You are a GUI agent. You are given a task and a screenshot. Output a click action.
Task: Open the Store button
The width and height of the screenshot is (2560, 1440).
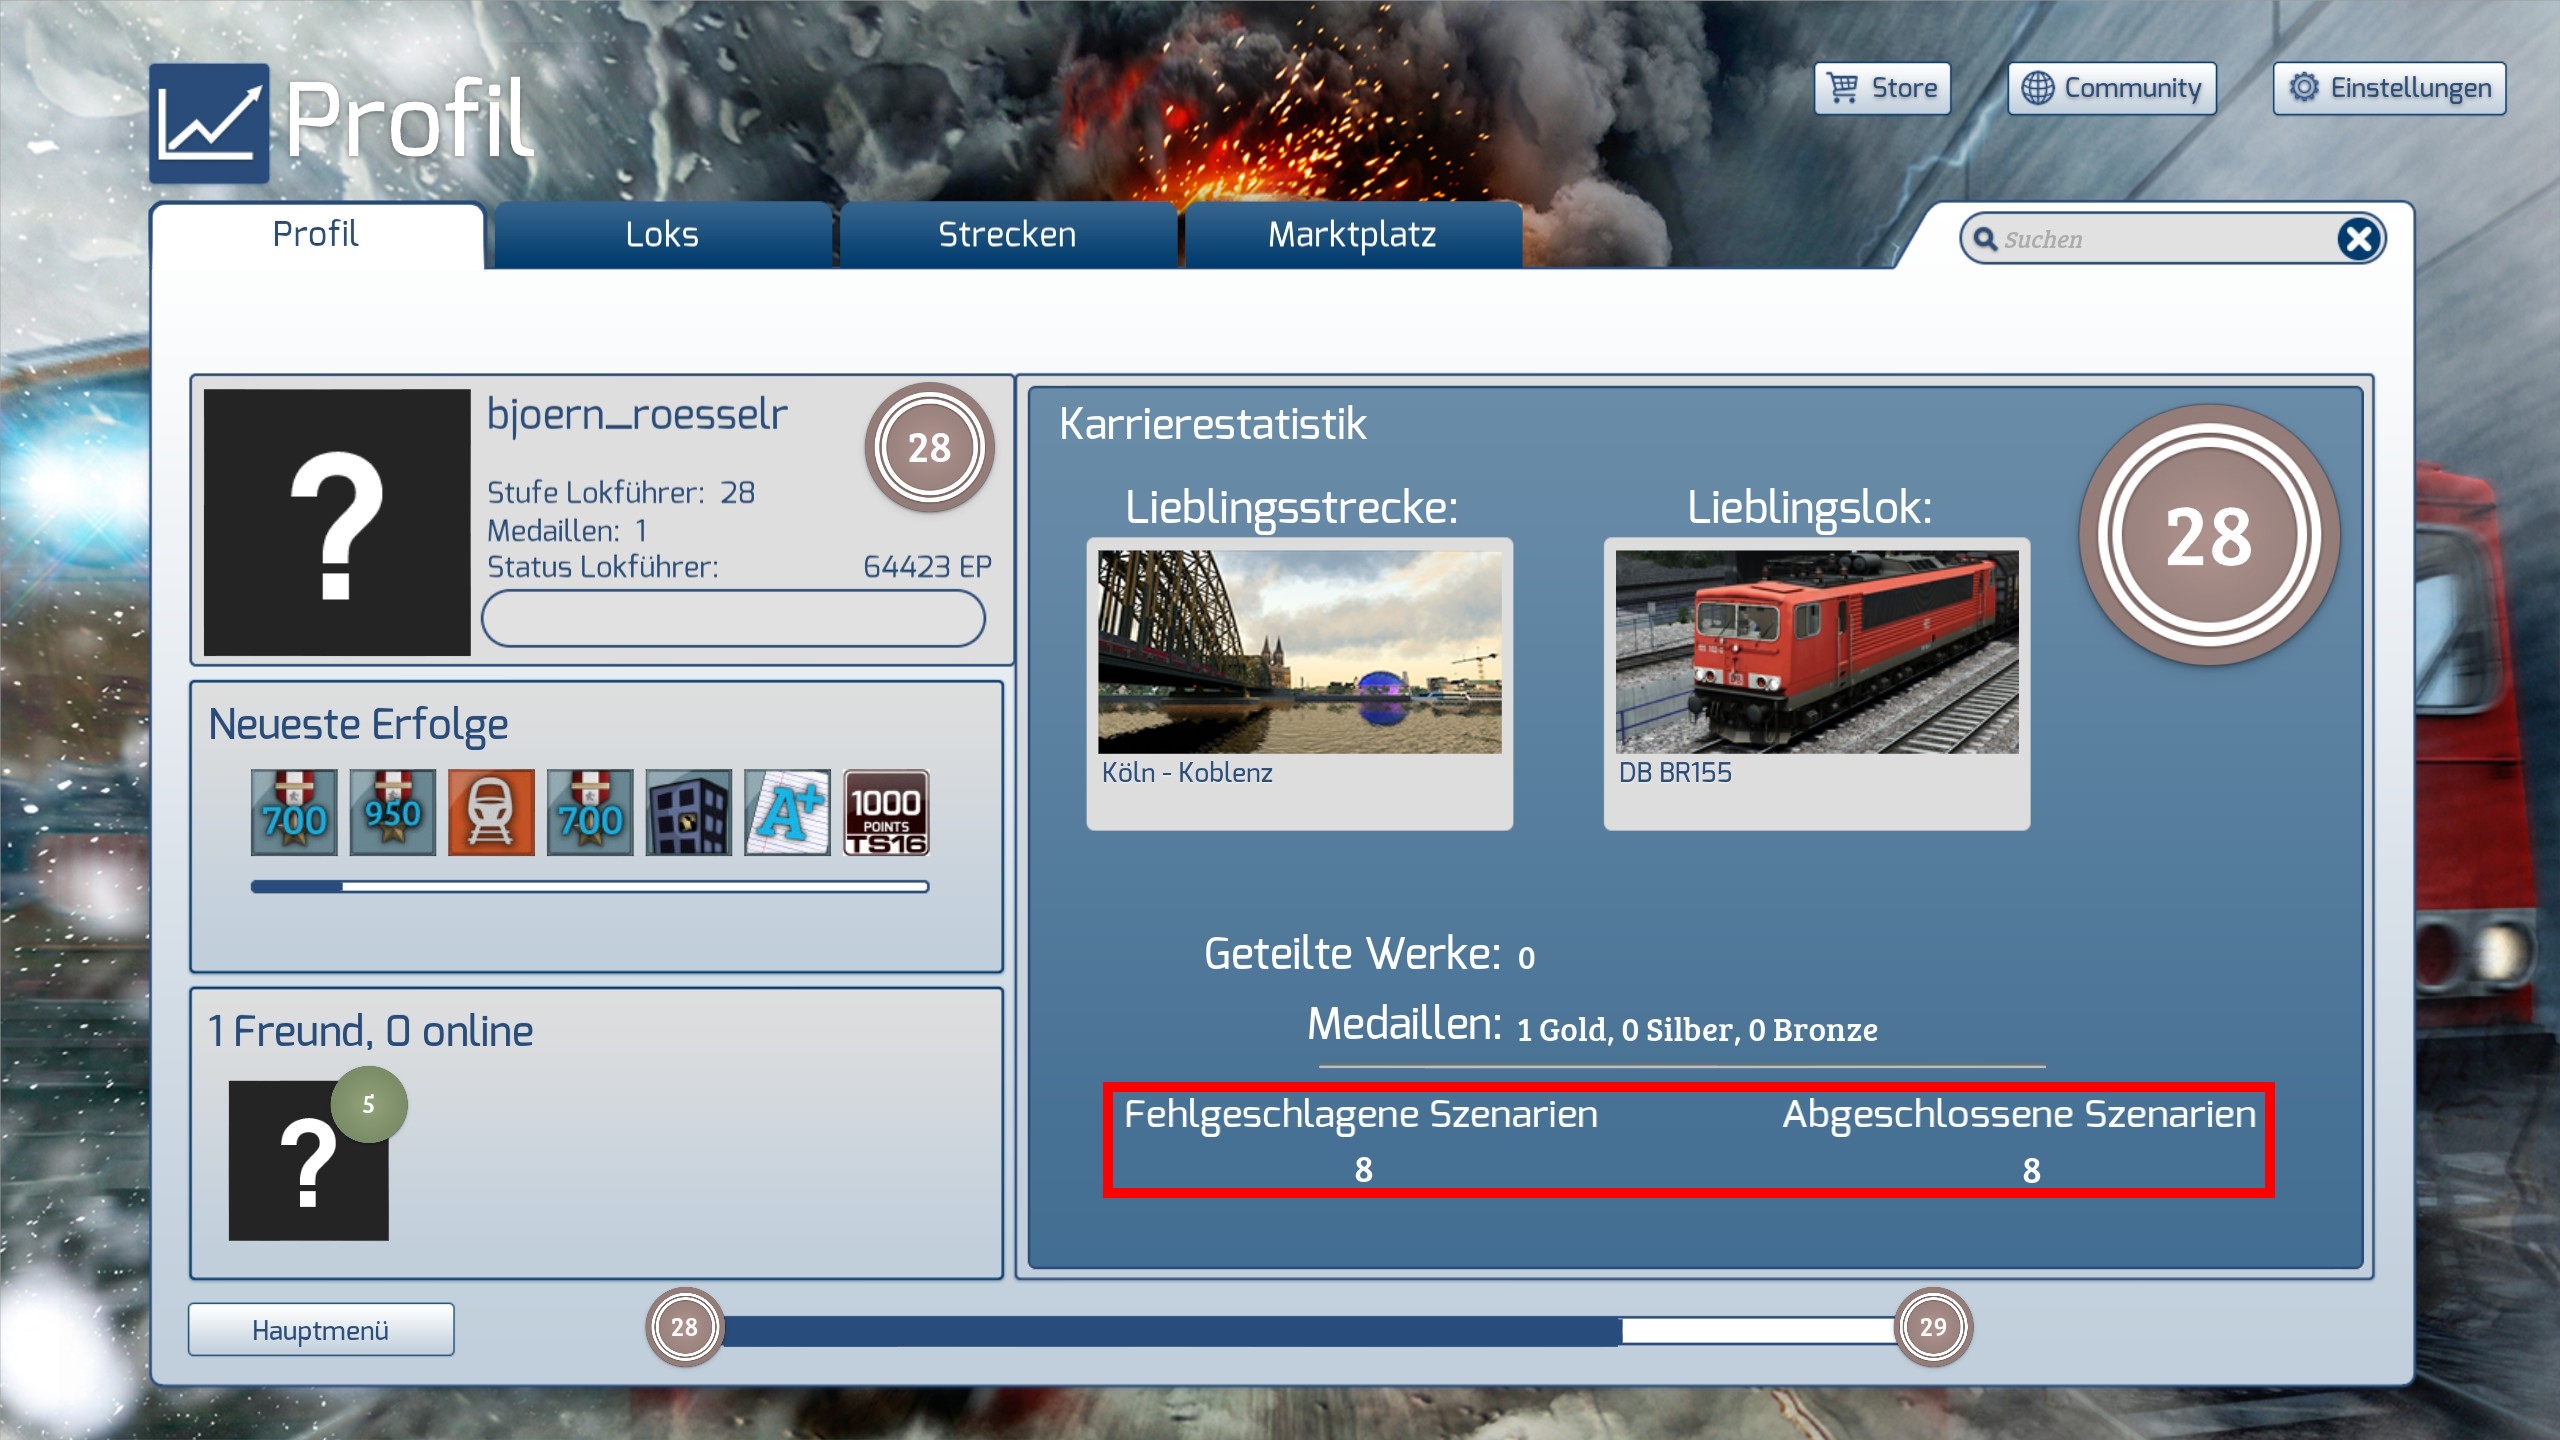tap(1883, 88)
